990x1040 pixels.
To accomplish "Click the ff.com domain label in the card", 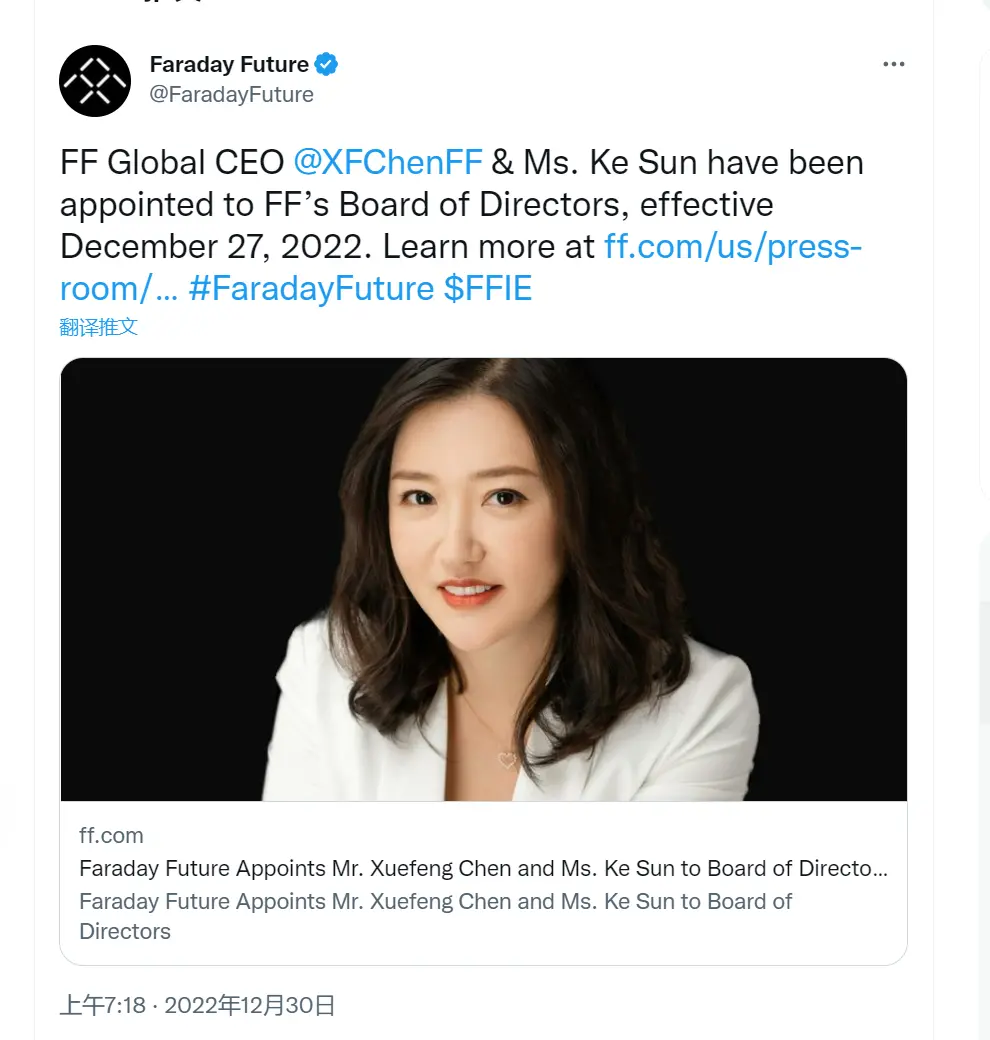I will [x=111, y=836].
